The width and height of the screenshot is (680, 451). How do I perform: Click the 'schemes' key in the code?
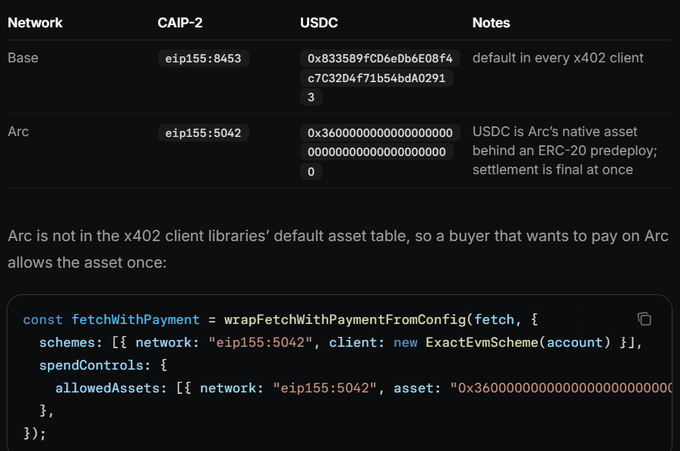67,343
